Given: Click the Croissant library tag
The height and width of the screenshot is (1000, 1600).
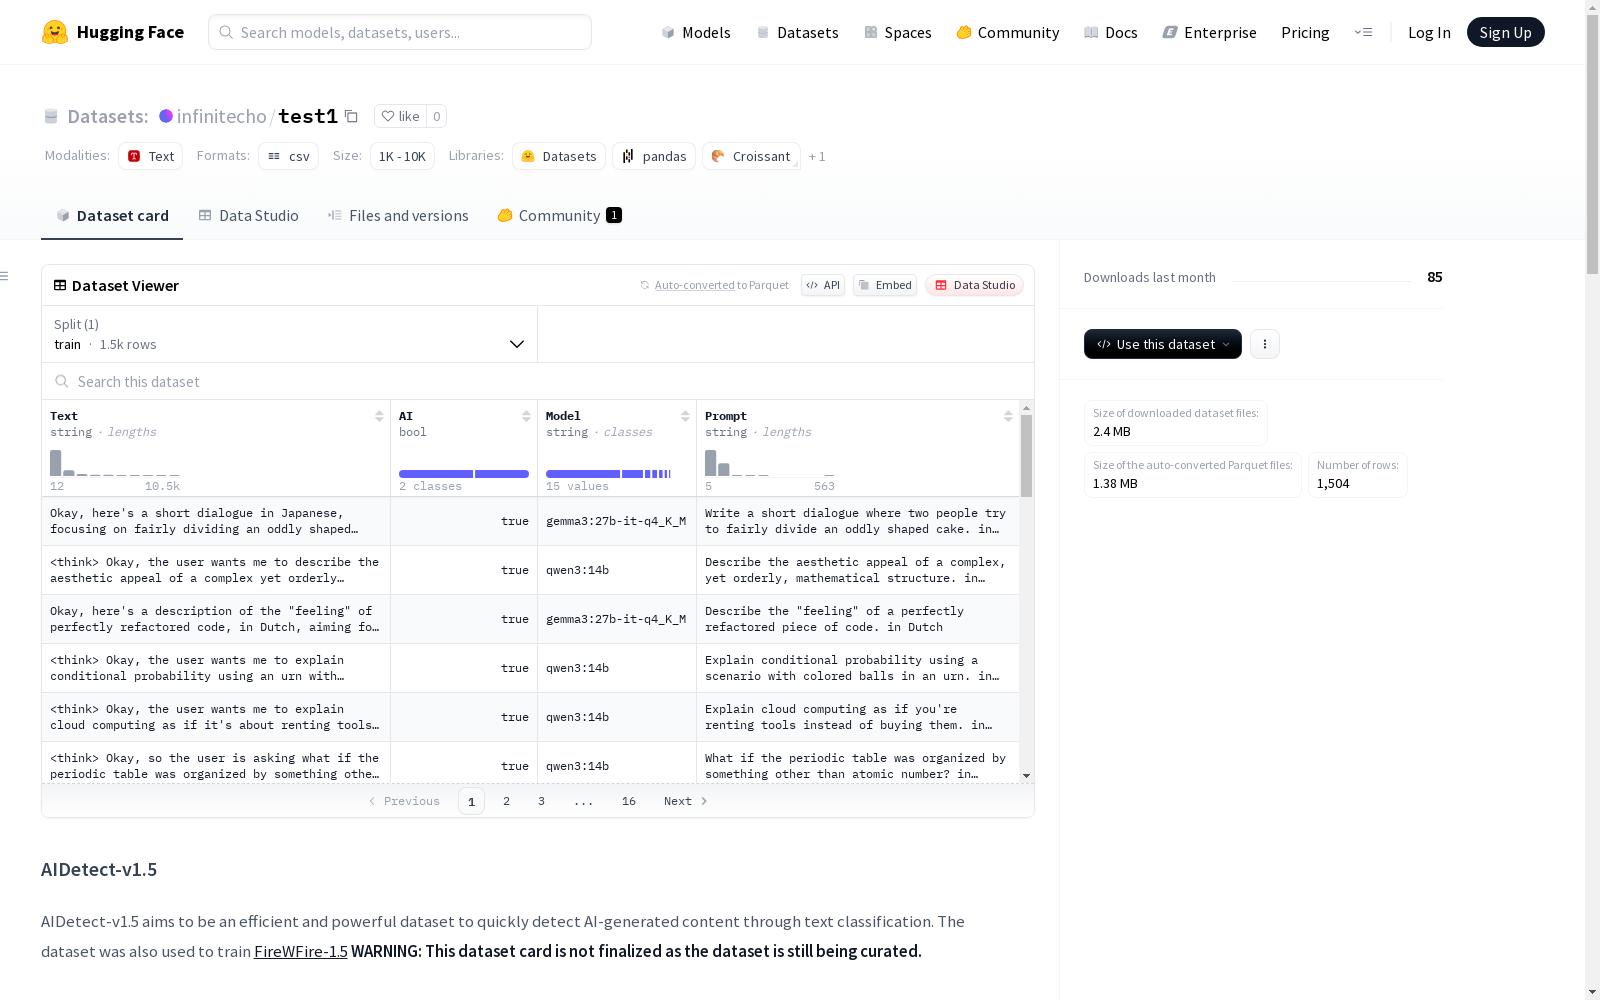Looking at the screenshot, I should pos(751,156).
